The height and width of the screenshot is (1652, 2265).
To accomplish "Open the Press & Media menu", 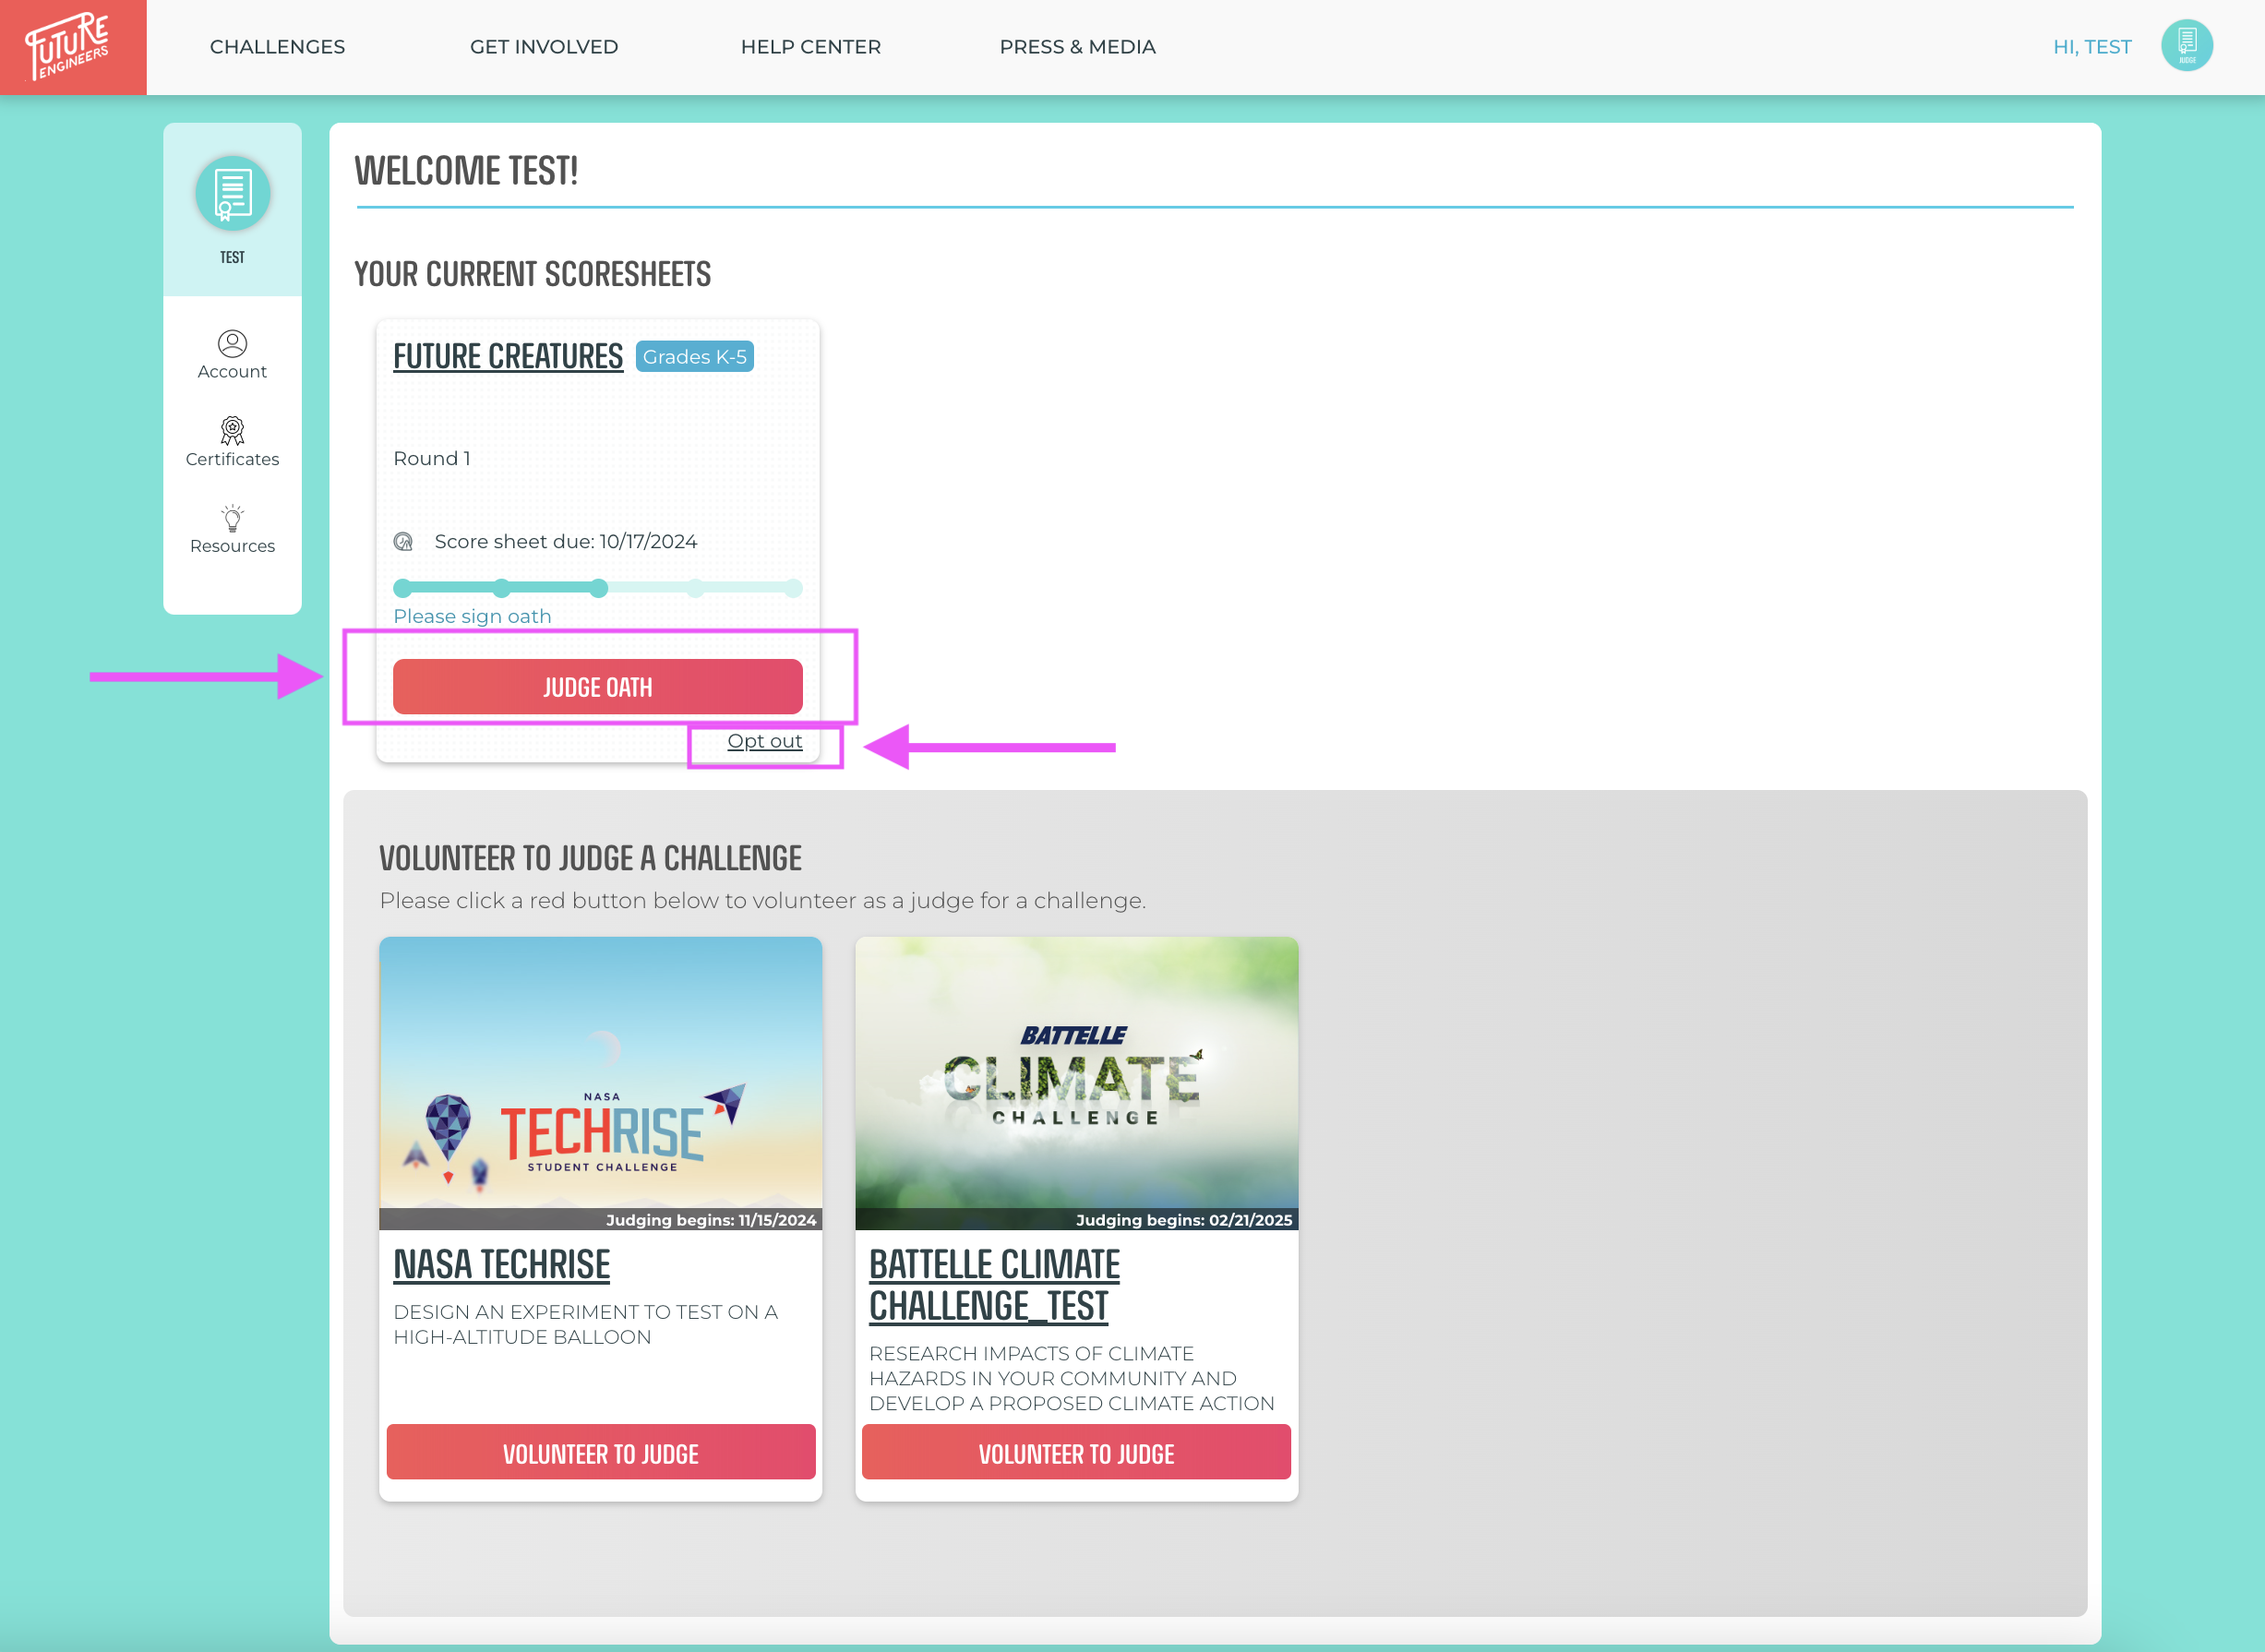I will click(x=1078, y=47).
